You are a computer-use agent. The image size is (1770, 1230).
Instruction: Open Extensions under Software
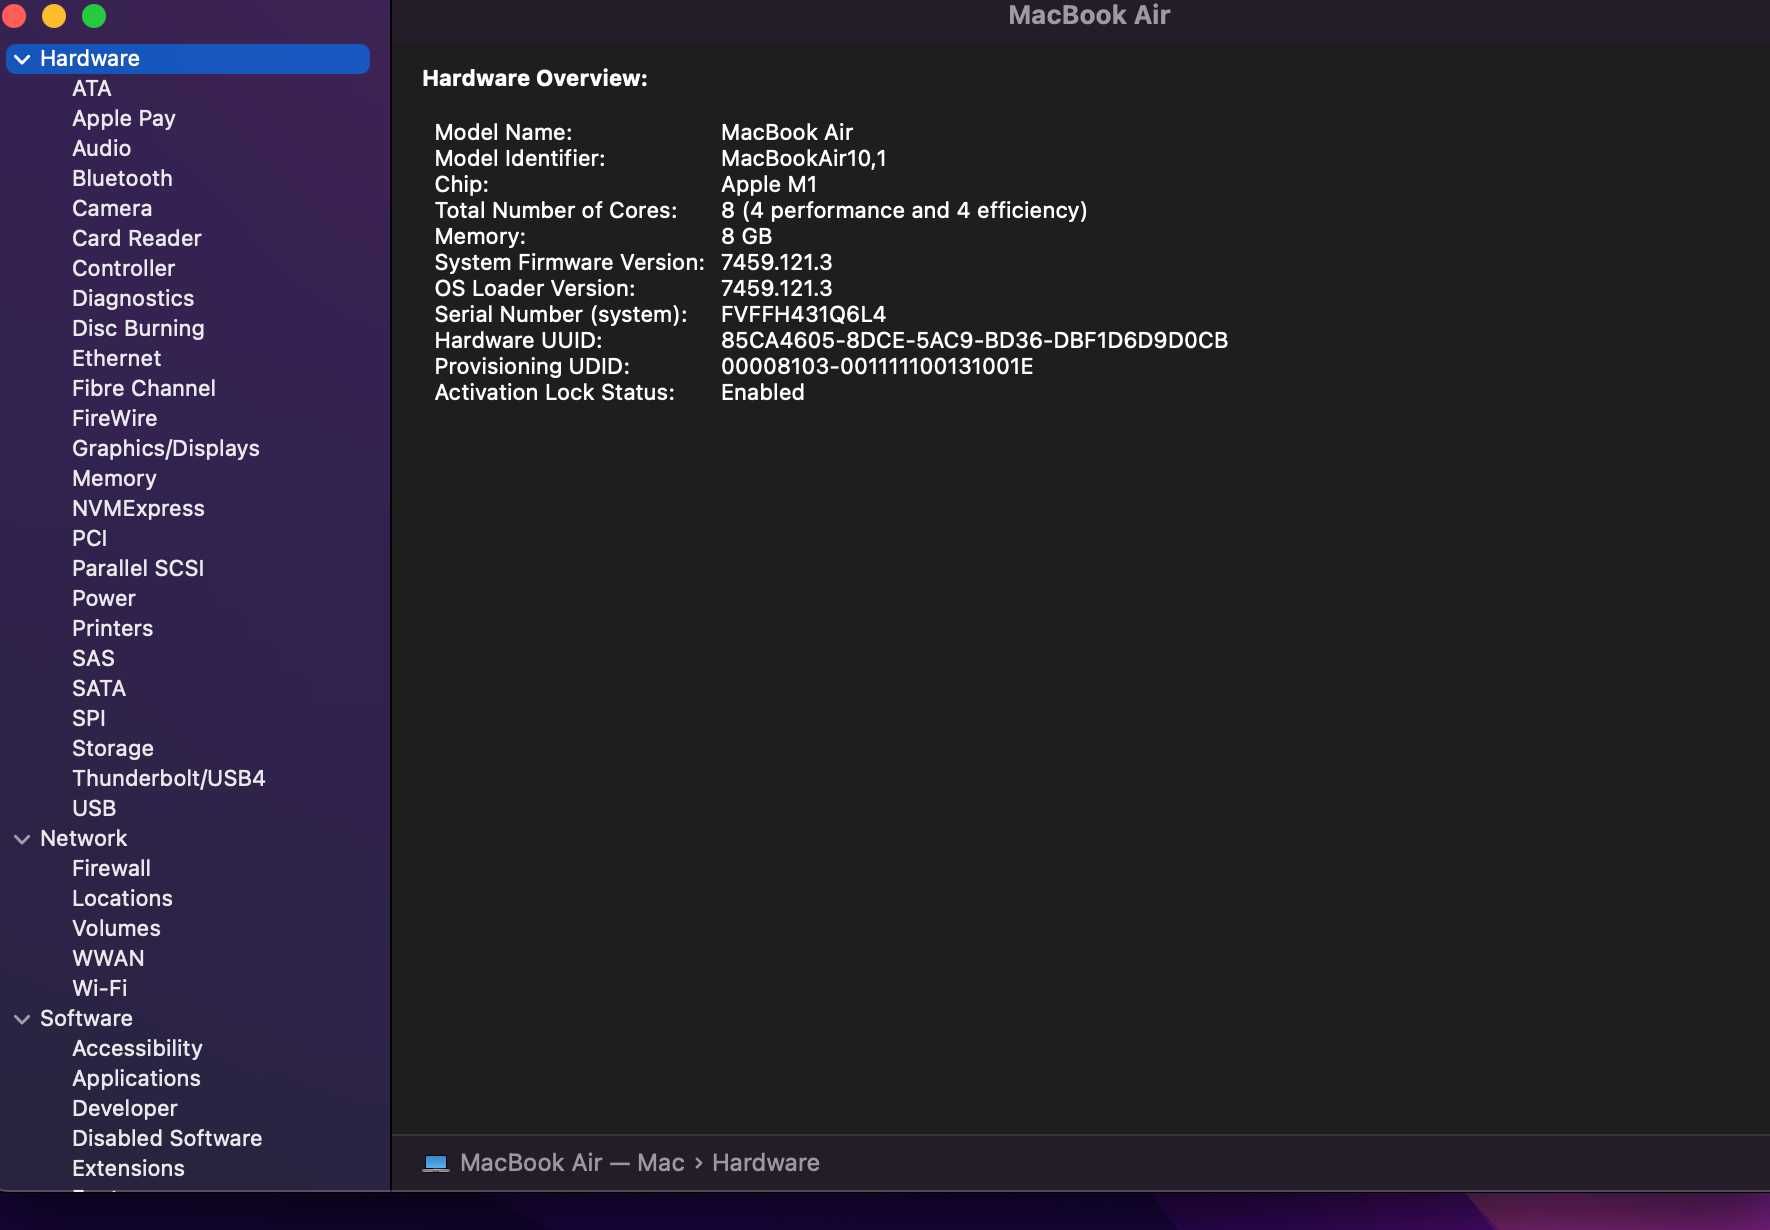128,1169
